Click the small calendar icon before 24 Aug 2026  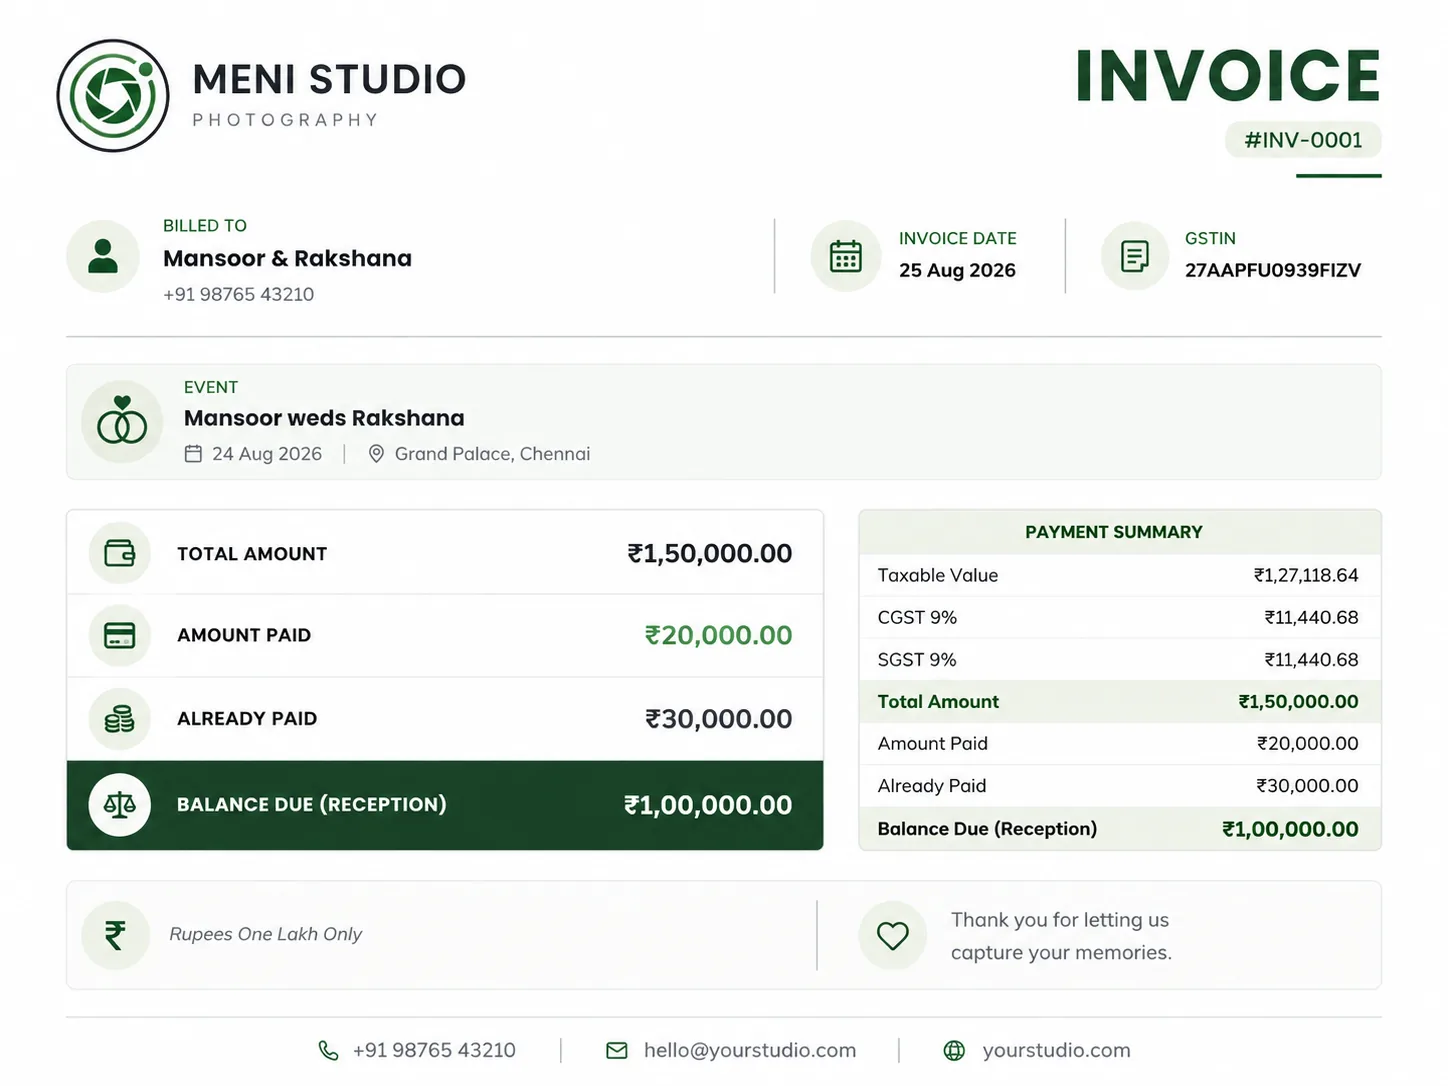(193, 454)
